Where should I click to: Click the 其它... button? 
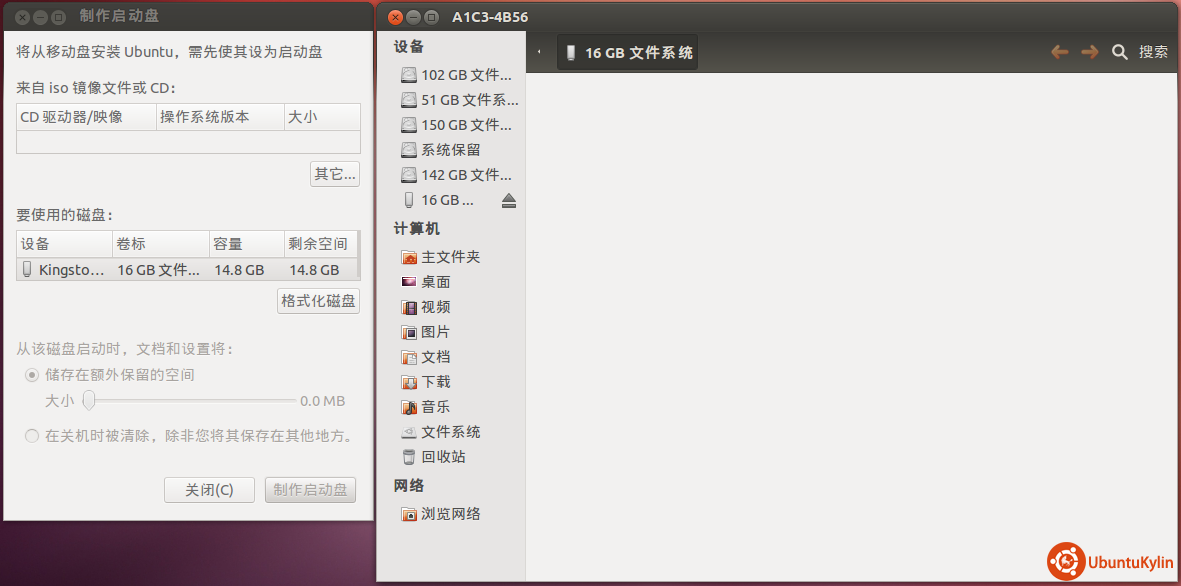(x=335, y=174)
